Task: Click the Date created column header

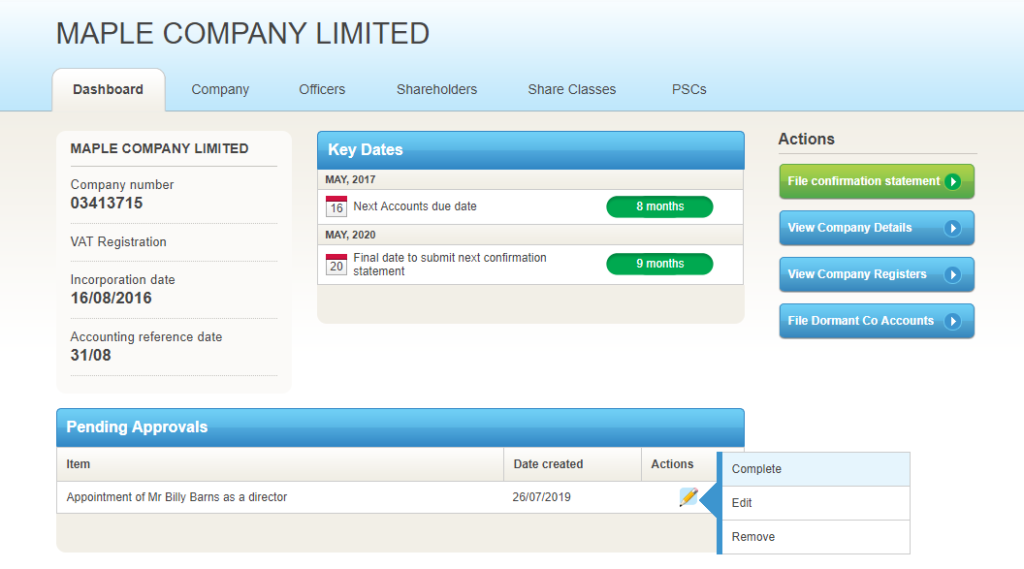Action: tap(548, 464)
